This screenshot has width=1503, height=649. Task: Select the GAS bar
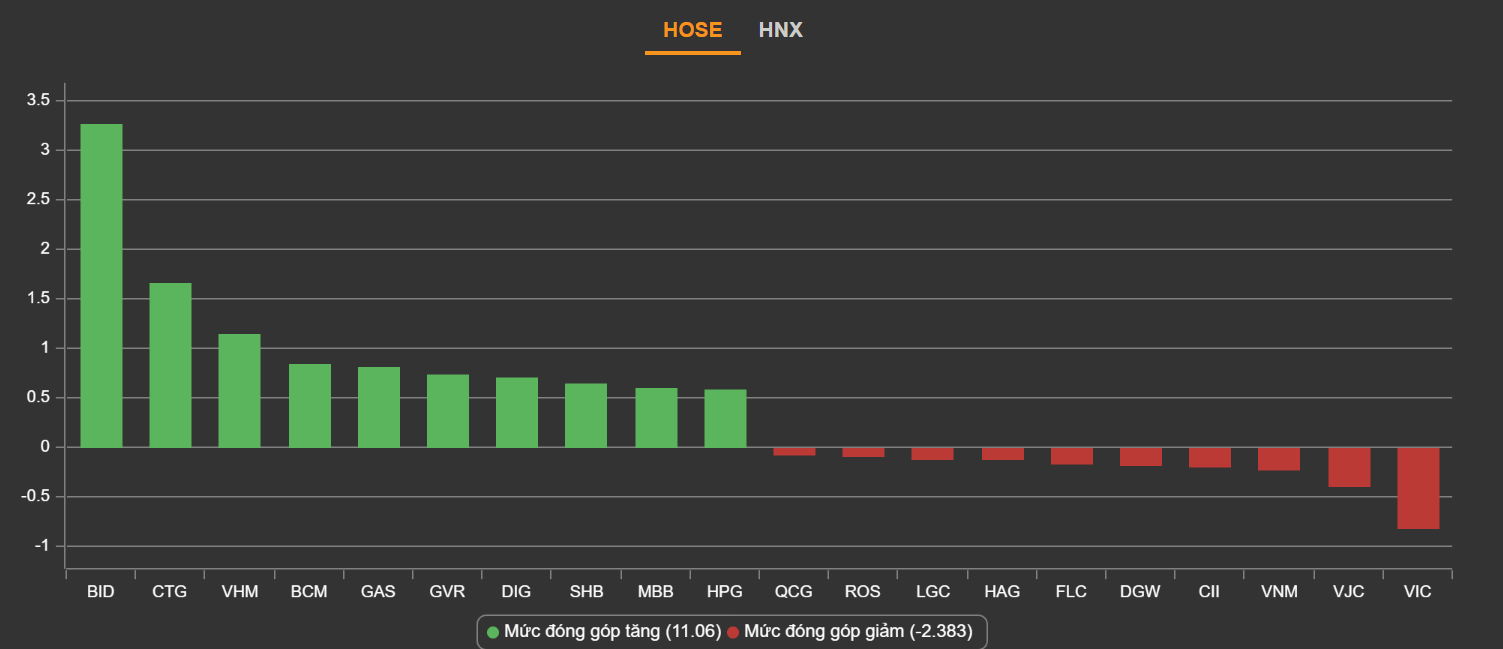coord(378,407)
